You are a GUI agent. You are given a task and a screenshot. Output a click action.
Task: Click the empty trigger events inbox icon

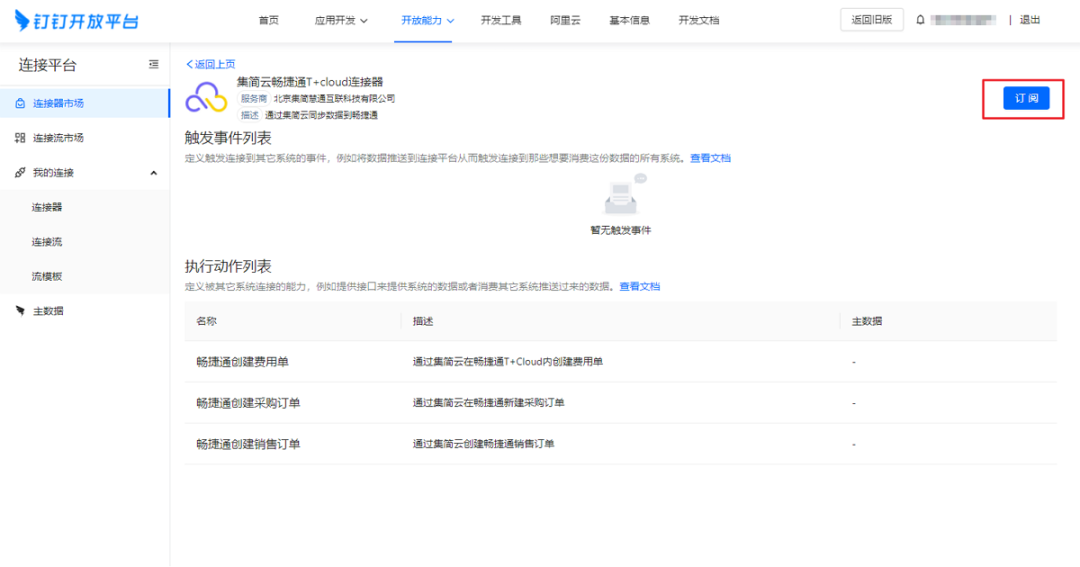(x=624, y=196)
